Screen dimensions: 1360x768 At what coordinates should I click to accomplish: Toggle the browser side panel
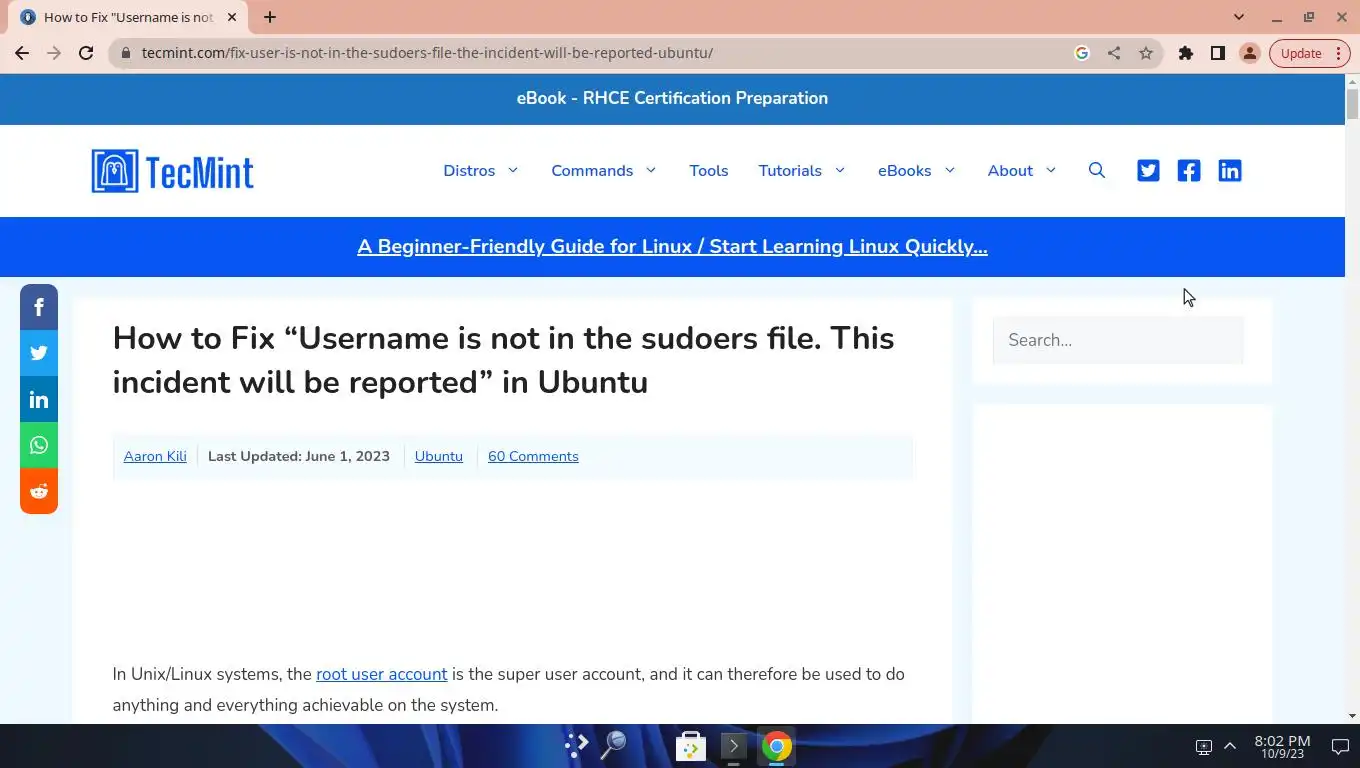point(1218,53)
